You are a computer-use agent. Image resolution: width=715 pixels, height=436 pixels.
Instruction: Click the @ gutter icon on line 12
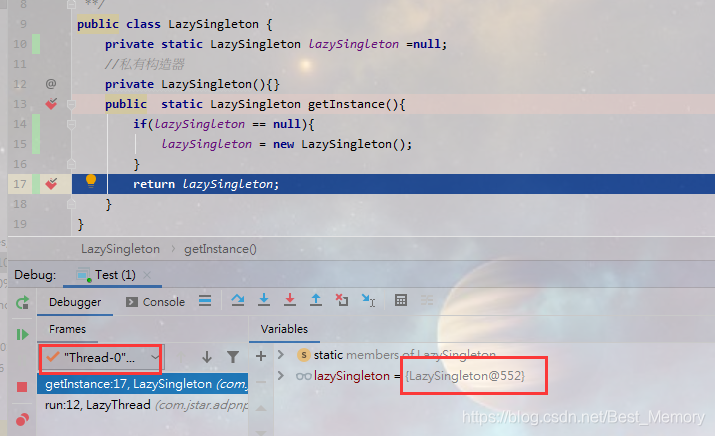pyautogui.click(x=51, y=83)
